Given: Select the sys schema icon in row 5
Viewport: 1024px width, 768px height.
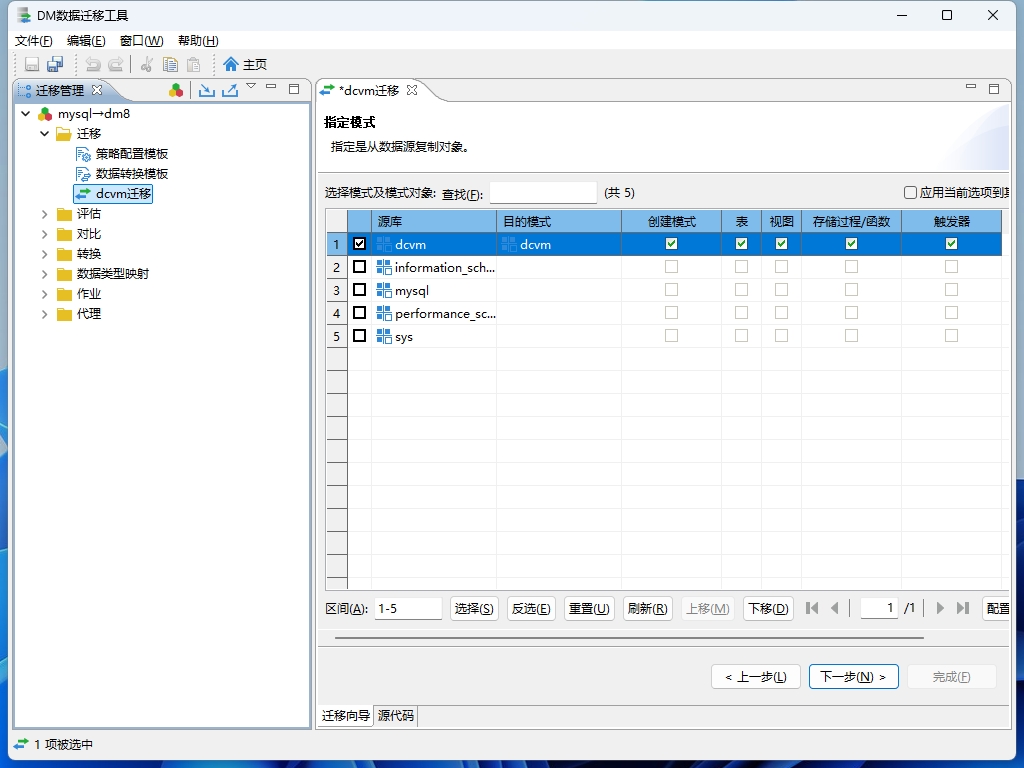Looking at the screenshot, I should (384, 336).
